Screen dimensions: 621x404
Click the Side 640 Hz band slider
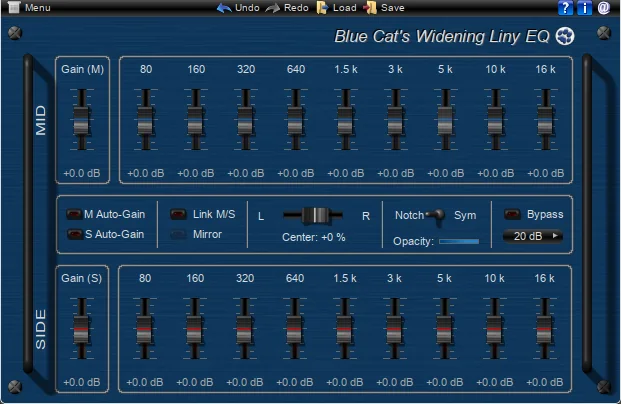[x=294, y=329]
